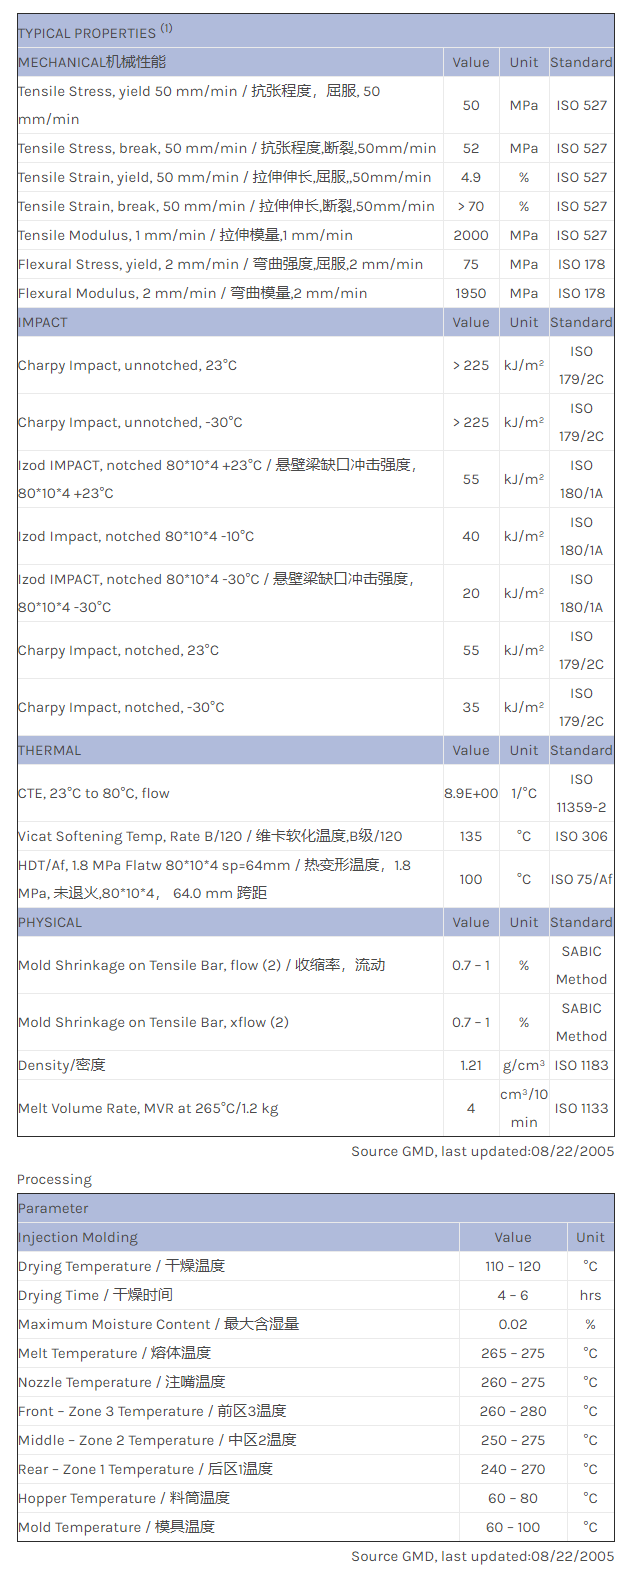This screenshot has height=1584, width=624.
Task: Click the IMPACT section header
Action: pyautogui.click(x=43, y=322)
